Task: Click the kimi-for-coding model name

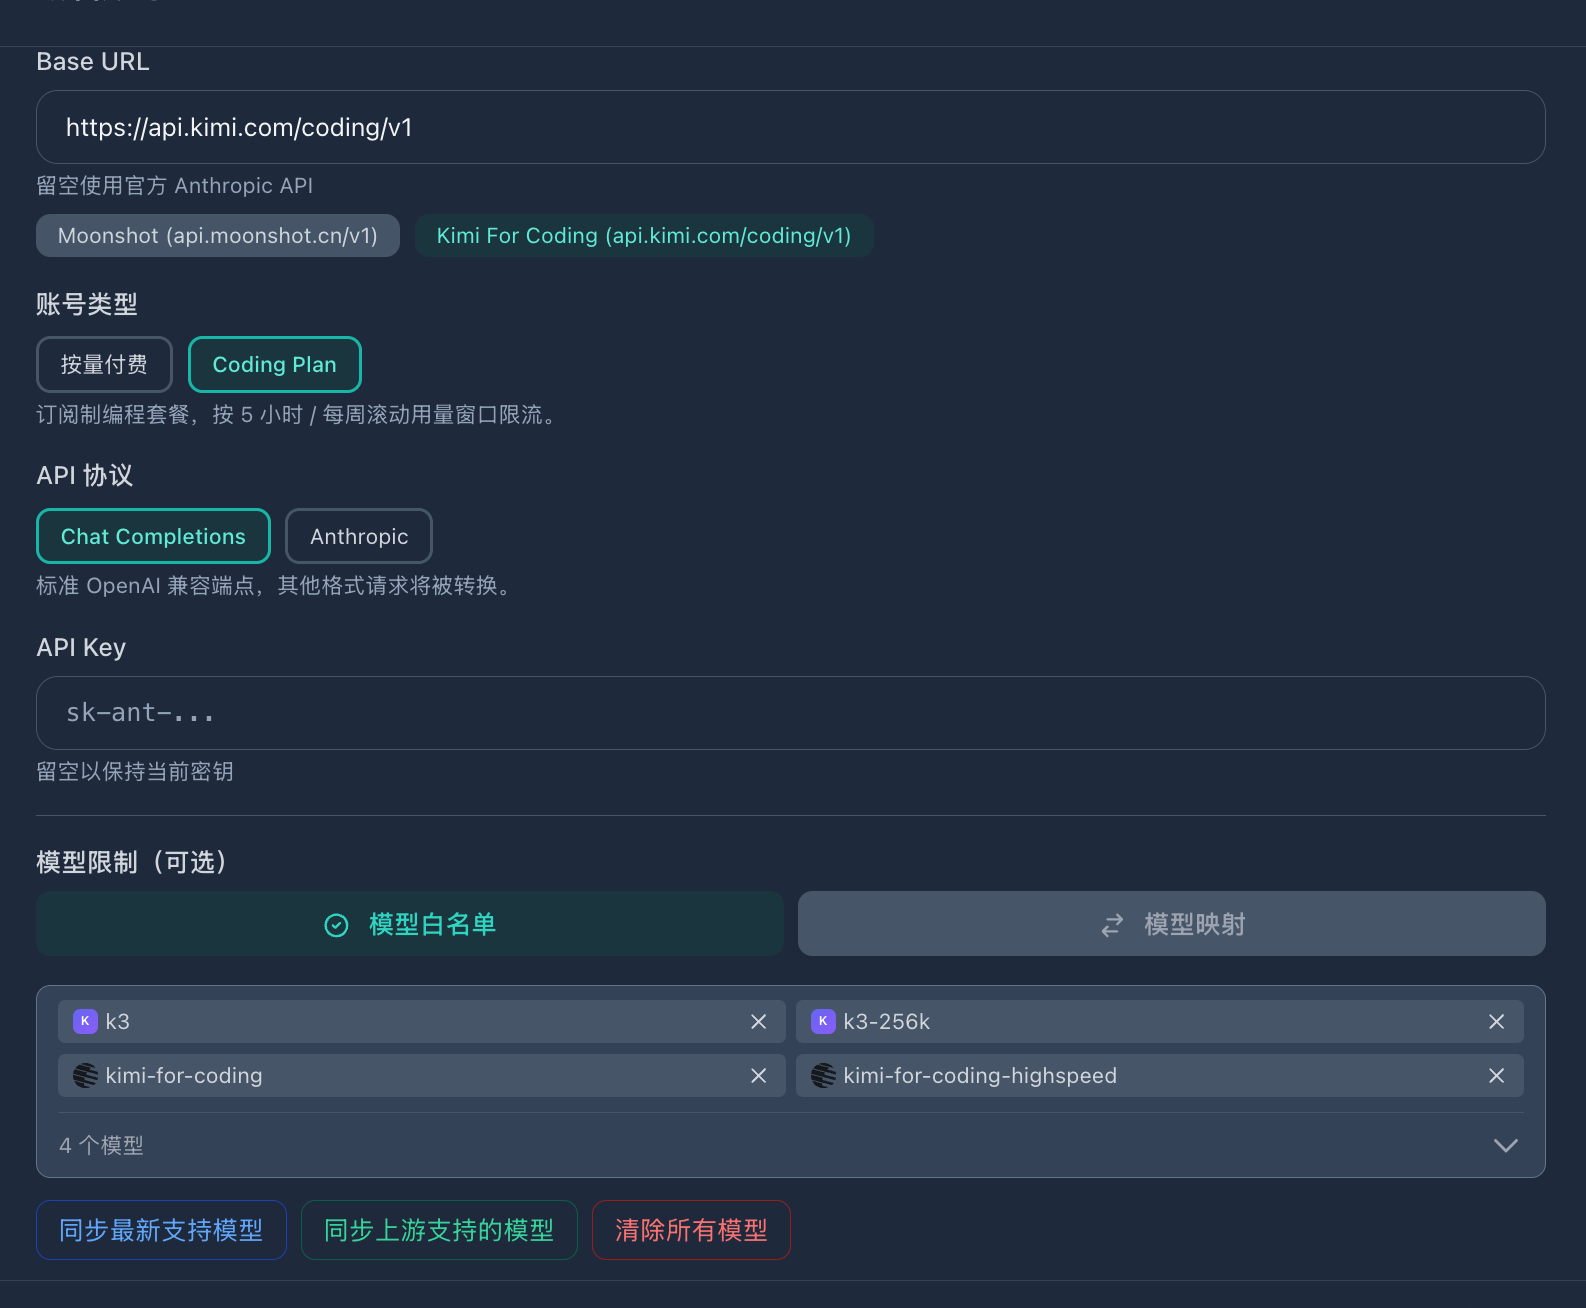Action: click(x=184, y=1076)
